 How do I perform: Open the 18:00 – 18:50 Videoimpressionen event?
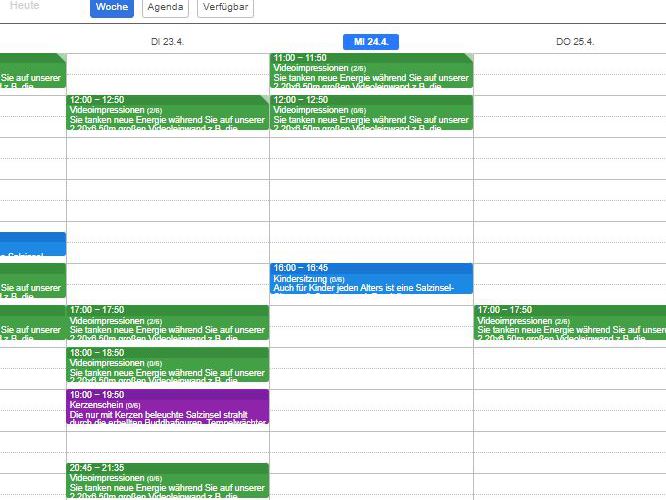[167, 365]
